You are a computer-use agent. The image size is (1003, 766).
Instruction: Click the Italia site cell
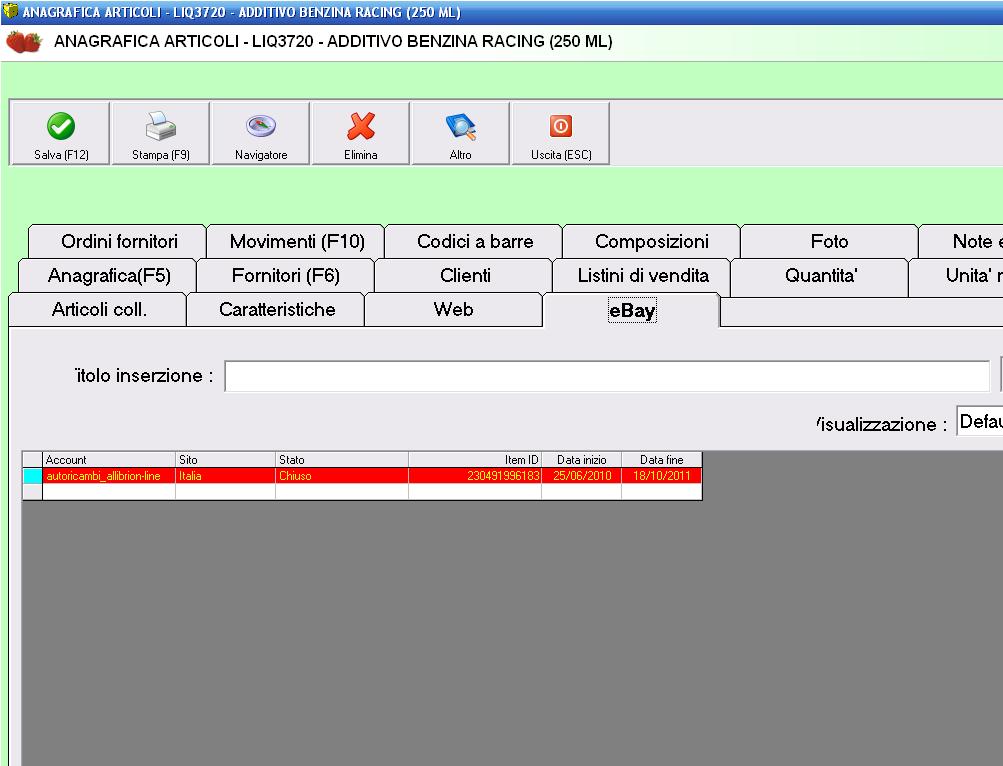coord(226,475)
